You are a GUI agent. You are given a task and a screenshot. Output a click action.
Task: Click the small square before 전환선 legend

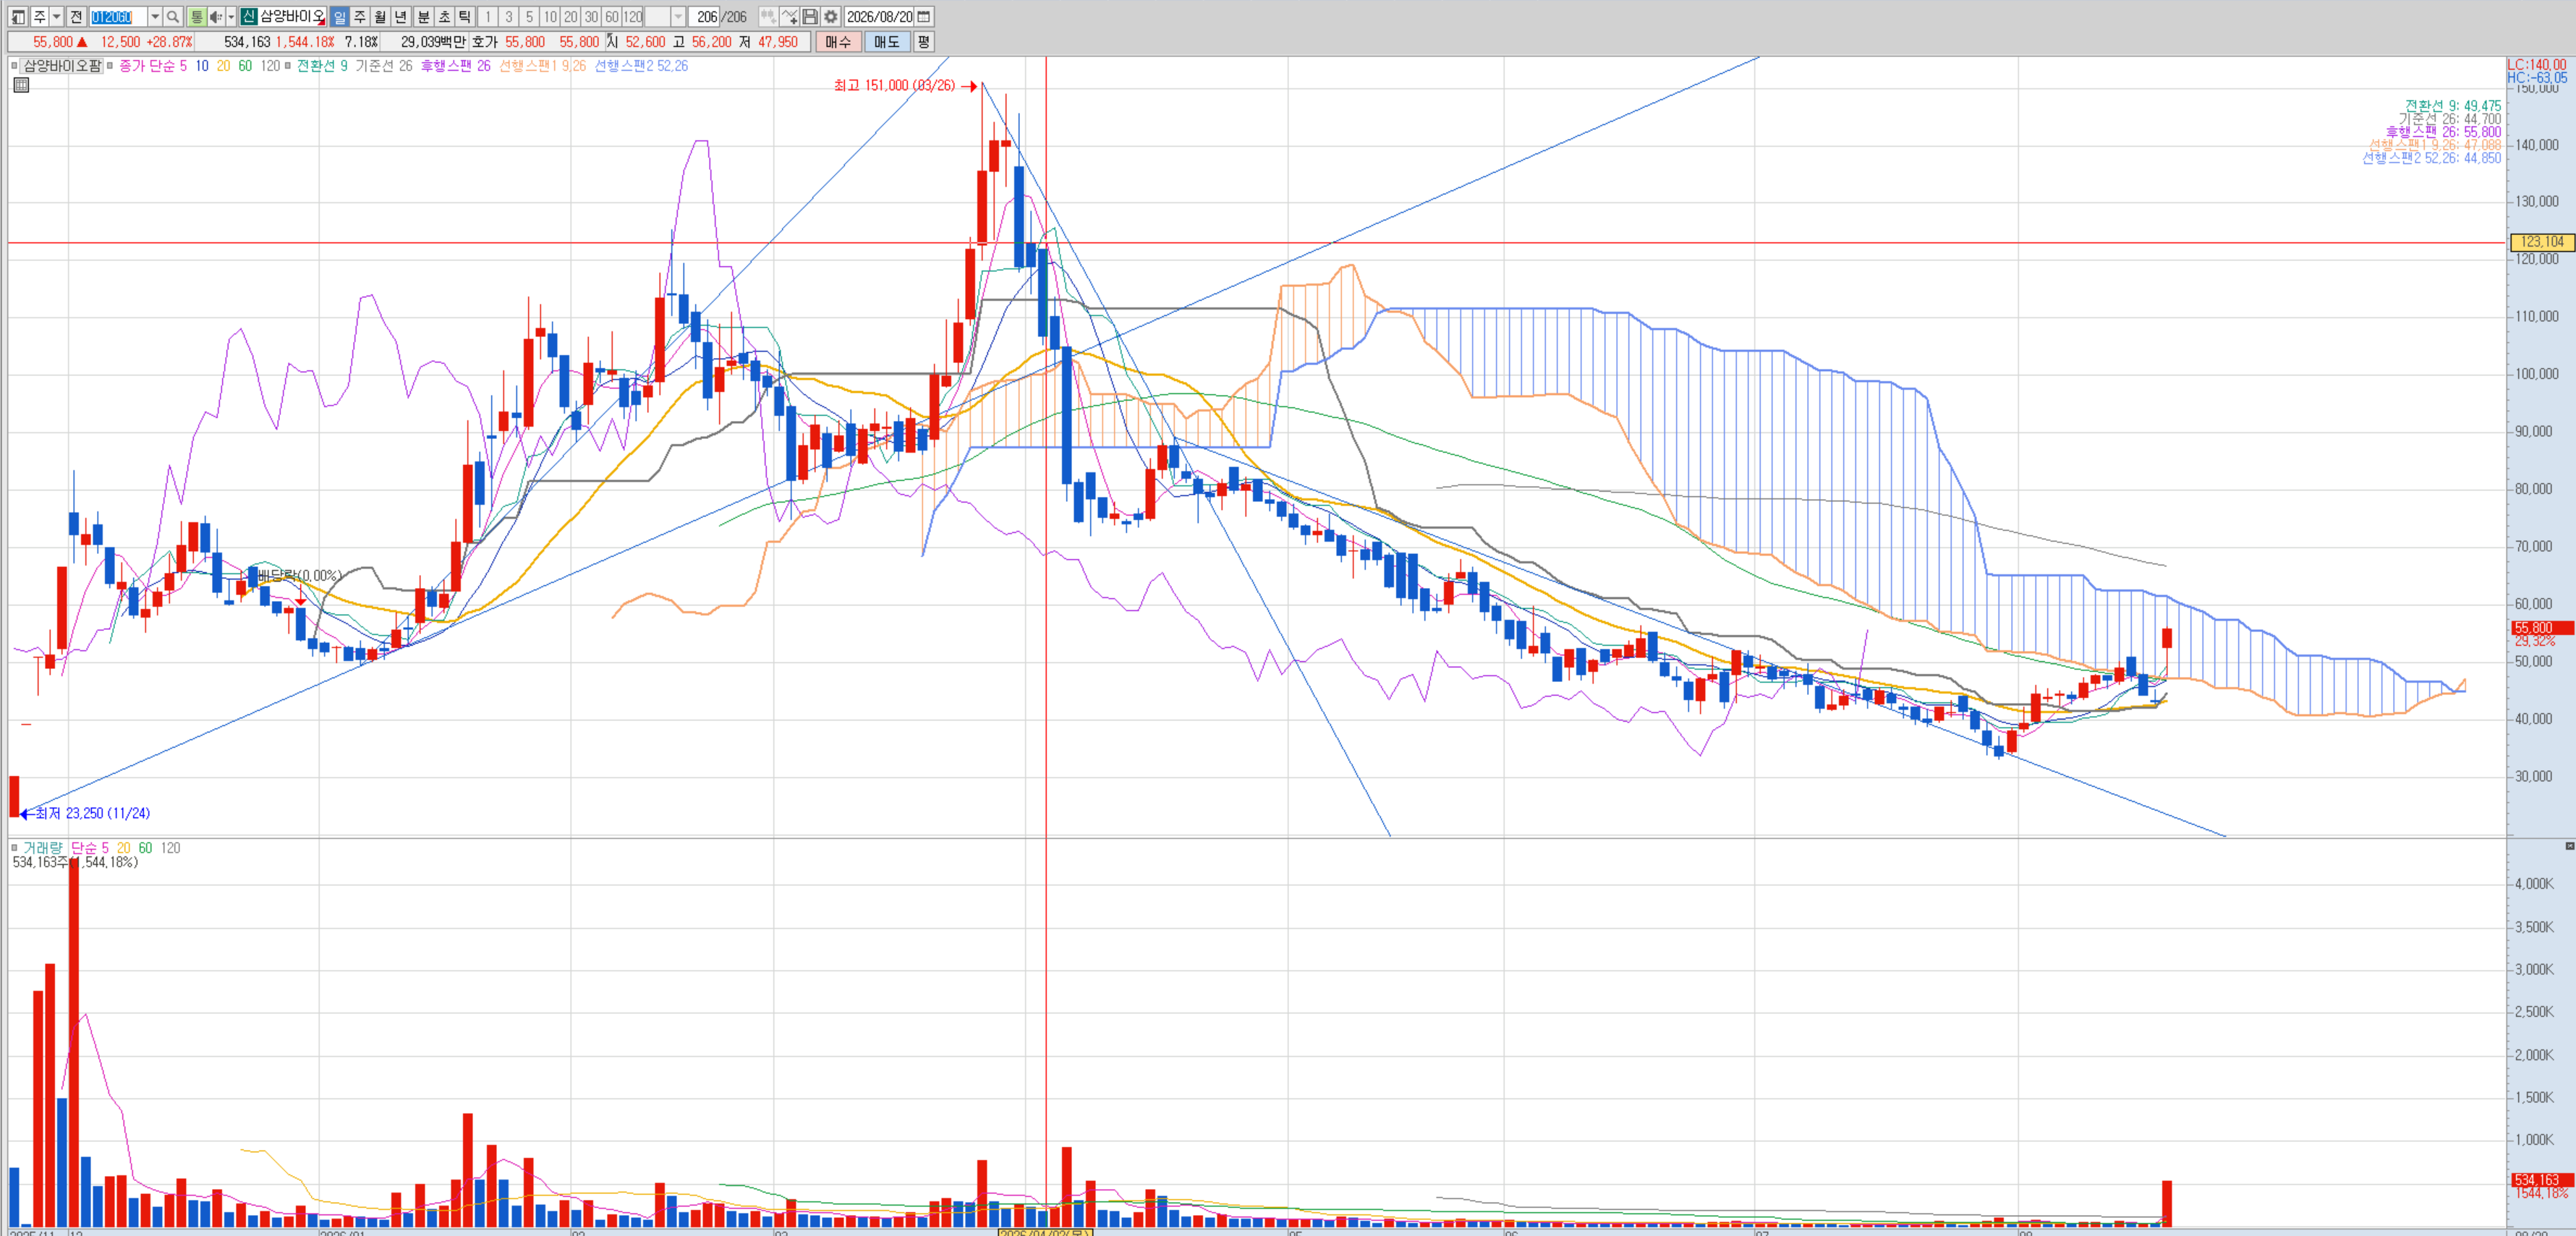click(x=288, y=66)
